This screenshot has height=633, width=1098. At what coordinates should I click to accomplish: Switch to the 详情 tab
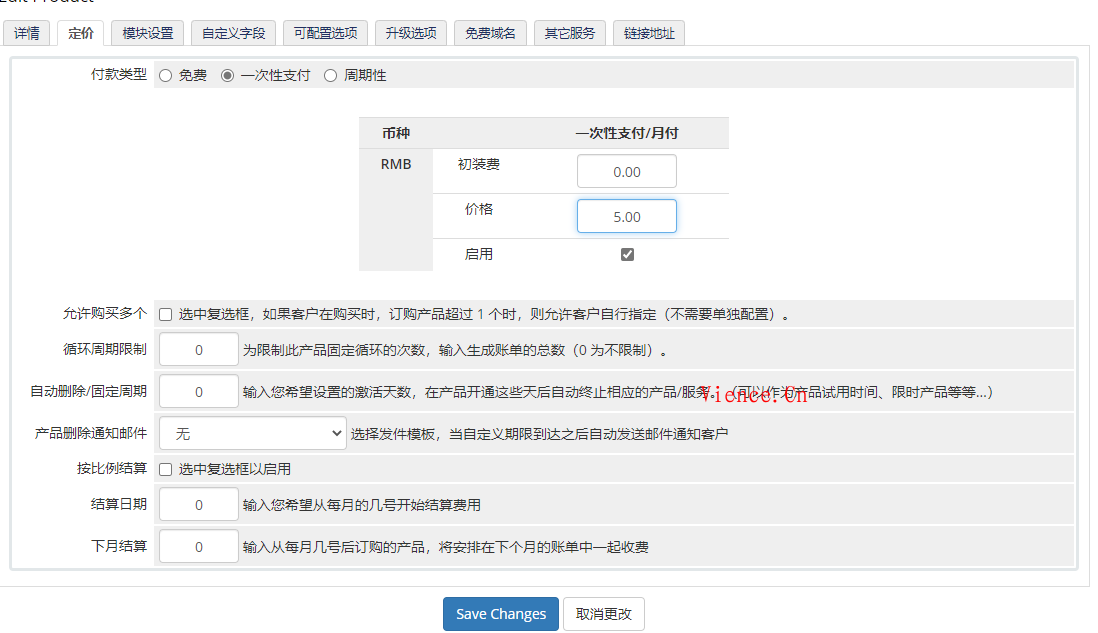pyautogui.click(x=26, y=32)
